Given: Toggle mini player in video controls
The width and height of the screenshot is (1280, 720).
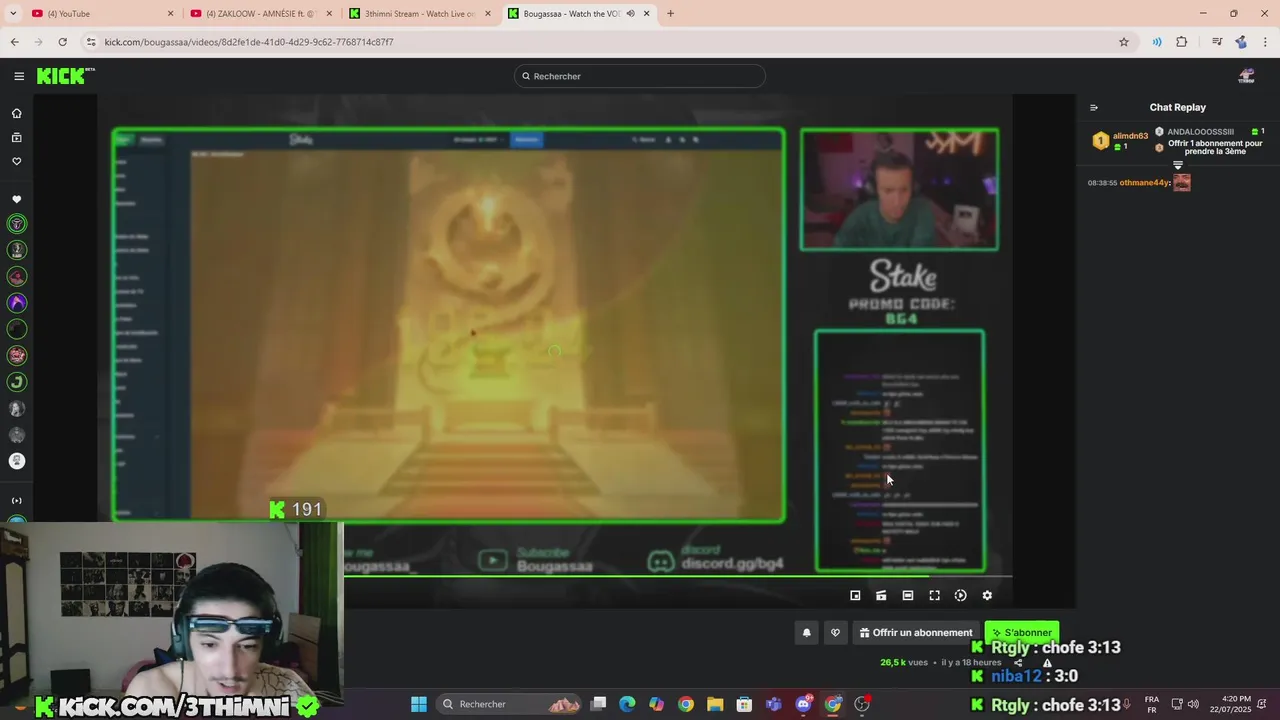Looking at the screenshot, I should (855, 595).
